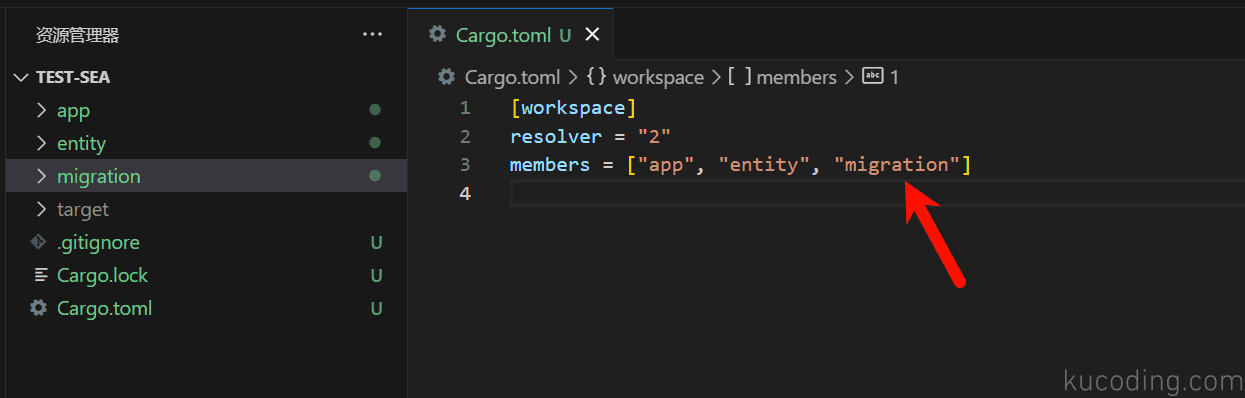Click the "app" string in members array
Screen dimensions: 1245x398
666,165
